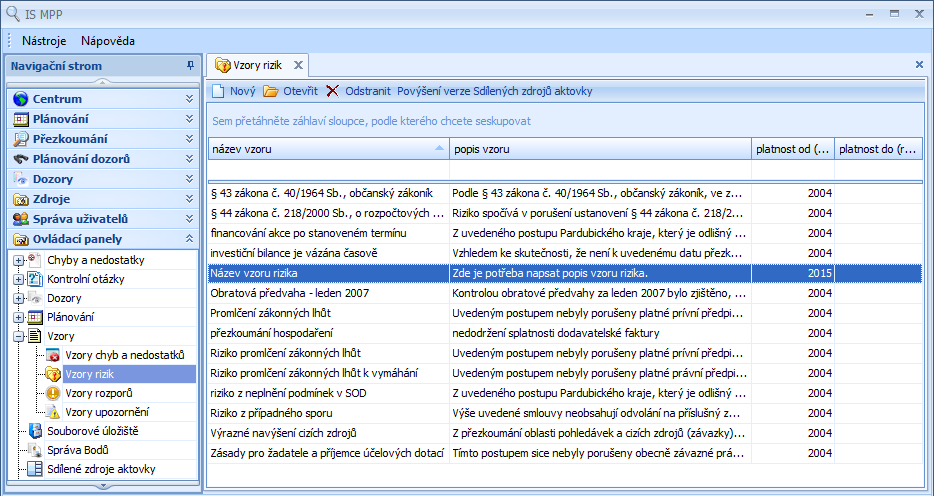Expand the Zdroje section chevron

[x=189, y=199]
